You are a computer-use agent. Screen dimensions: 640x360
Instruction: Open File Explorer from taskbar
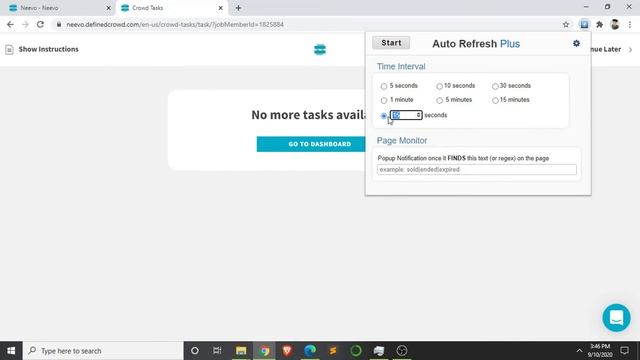click(241, 351)
